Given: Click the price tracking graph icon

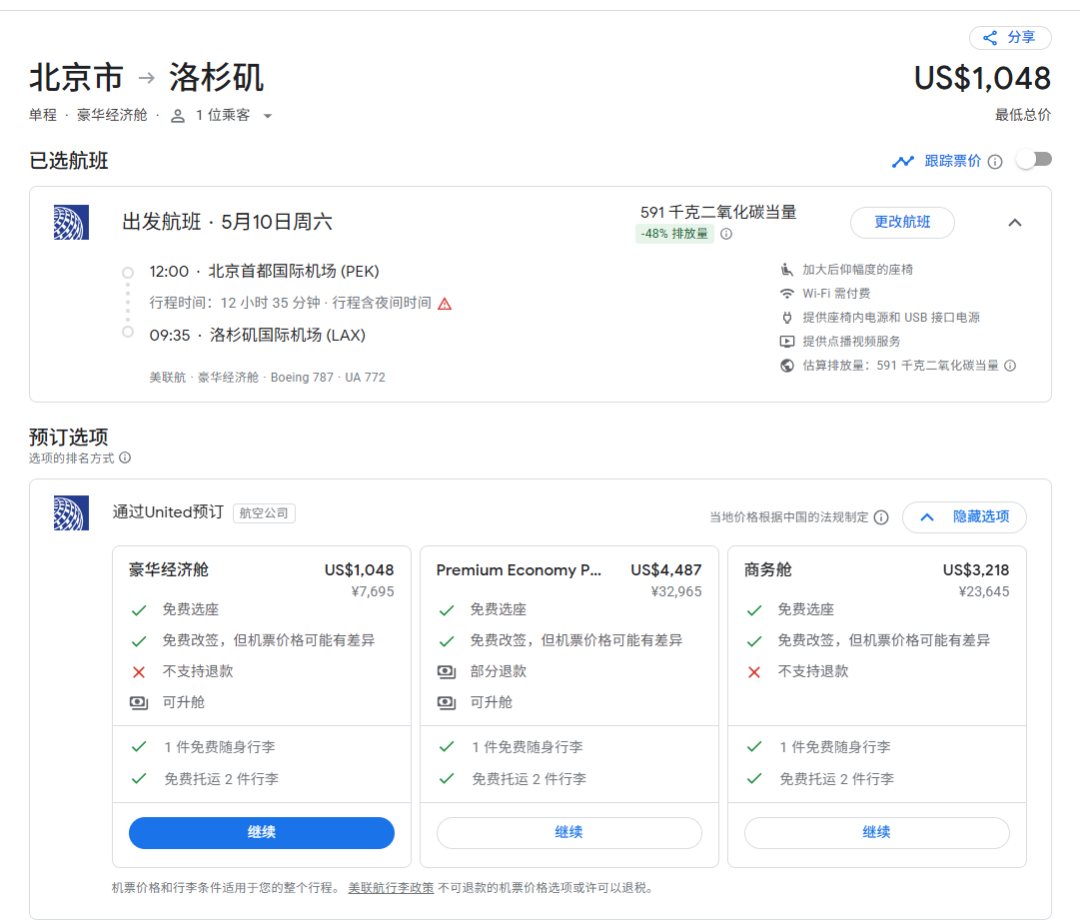Looking at the screenshot, I should 903,161.
